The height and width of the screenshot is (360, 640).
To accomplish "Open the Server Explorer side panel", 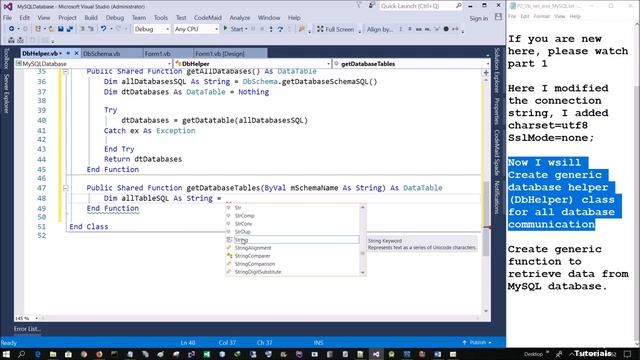I will tap(6, 93).
